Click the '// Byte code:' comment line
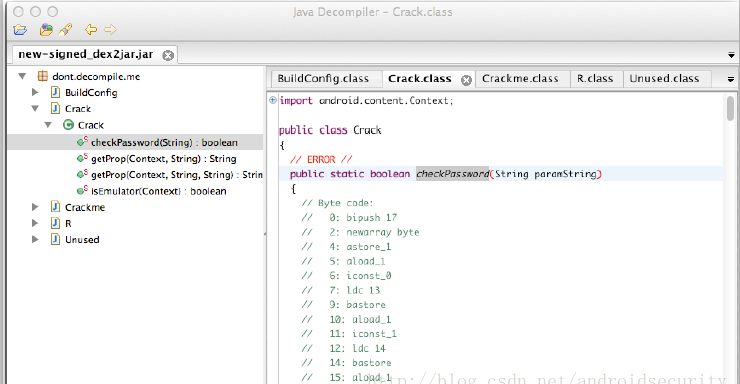740x384 pixels. pos(337,203)
